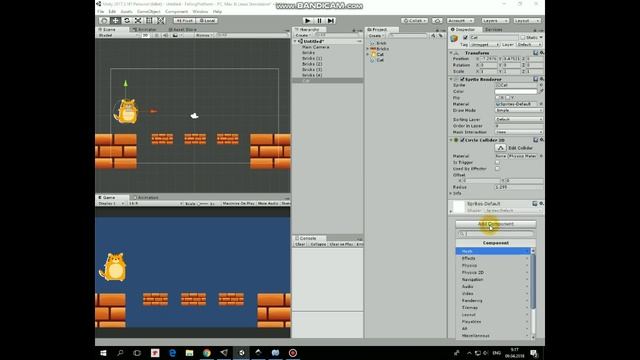Screen dimensions: 640x360
Task: Select Main Camera in the Hierarchy
Action: (316, 47)
